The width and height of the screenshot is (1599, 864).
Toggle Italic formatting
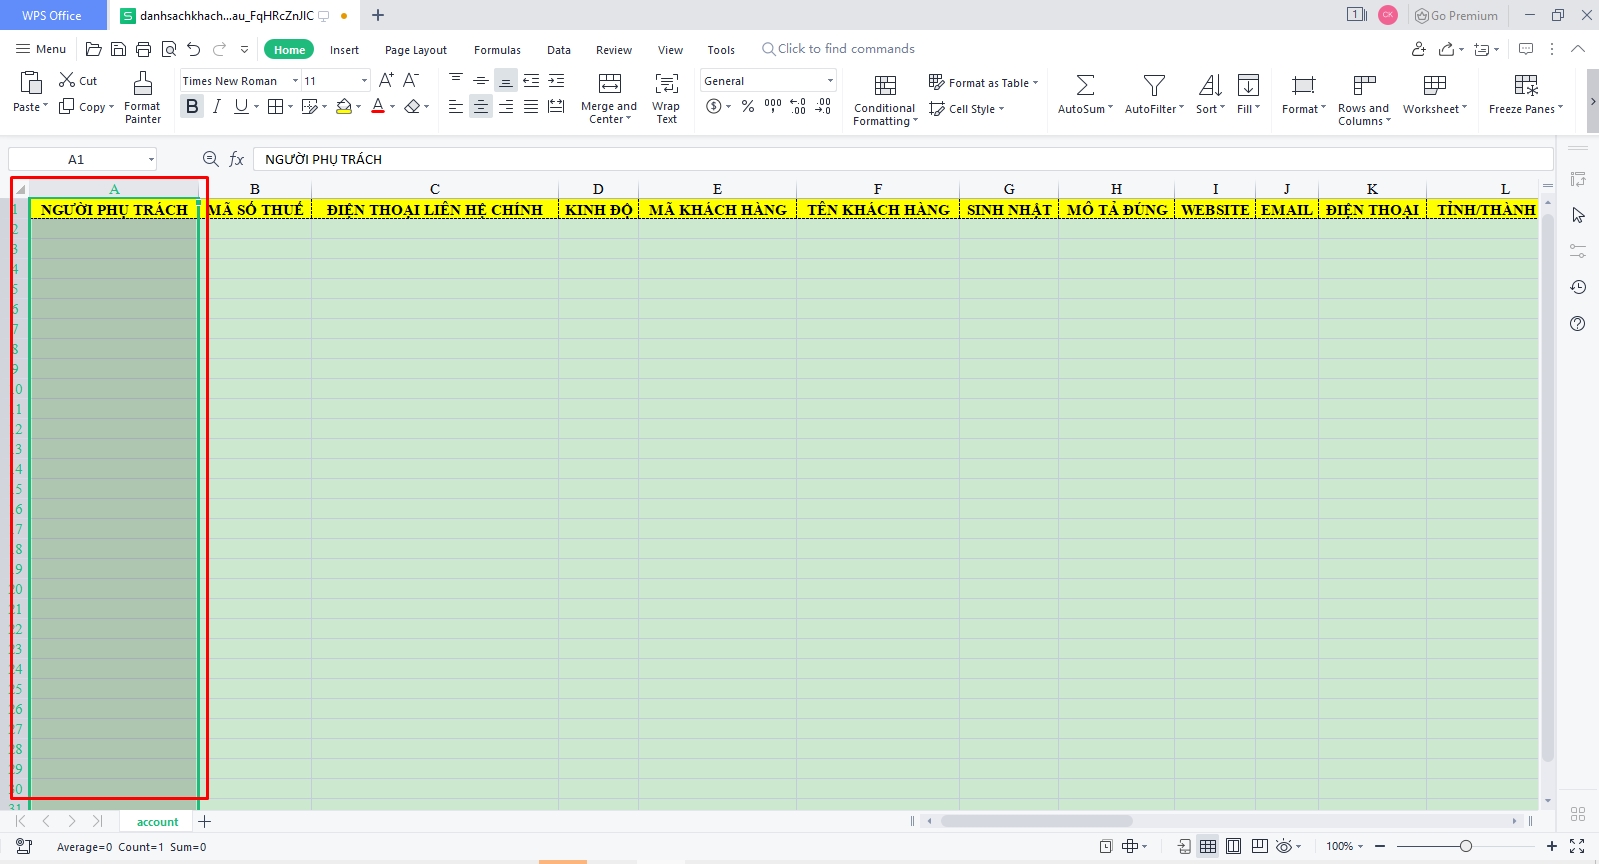coord(217,107)
